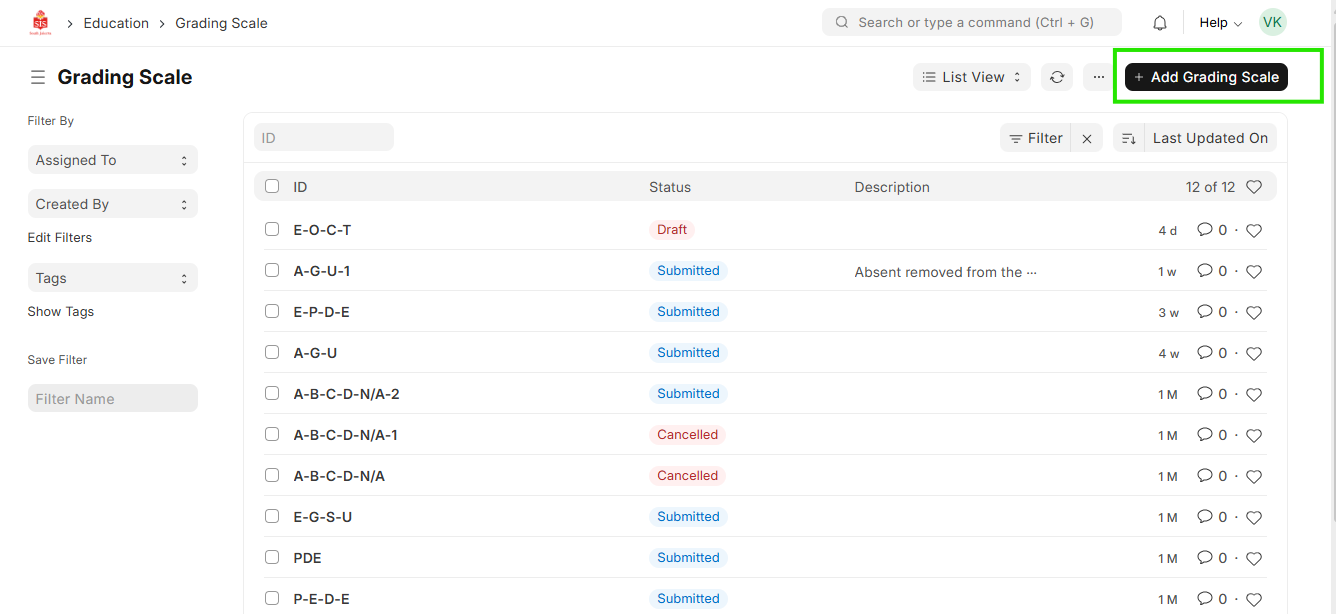The width and height of the screenshot is (1336, 614).
Task: Tick the checkbox for PDE
Action: pyautogui.click(x=272, y=557)
